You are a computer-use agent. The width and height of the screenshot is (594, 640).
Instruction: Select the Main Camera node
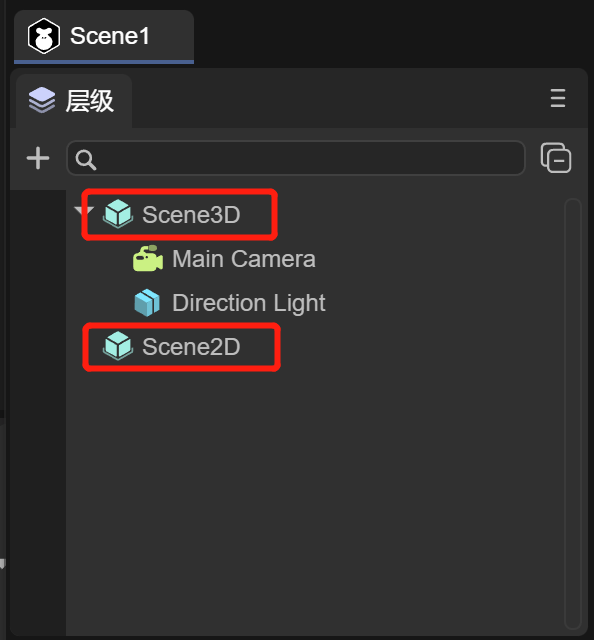pos(244,259)
